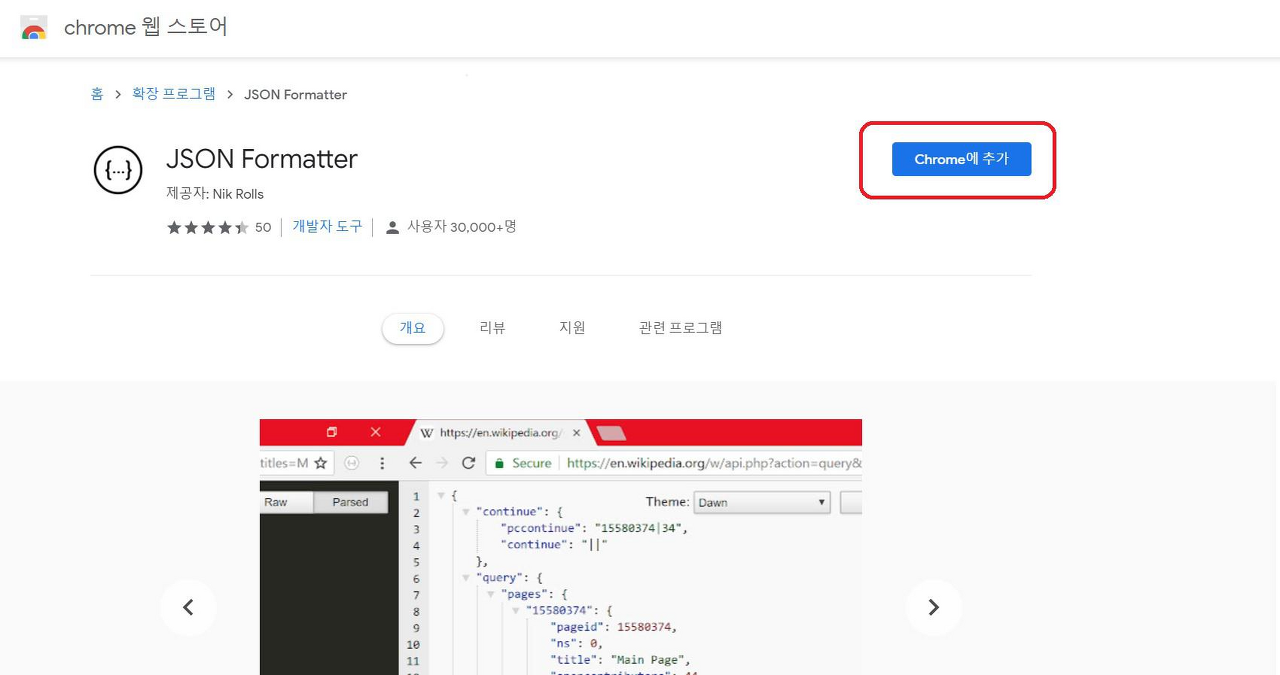The height and width of the screenshot is (675, 1280).
Task: Click the Secure lock label in preview
Action: [523, 463]
